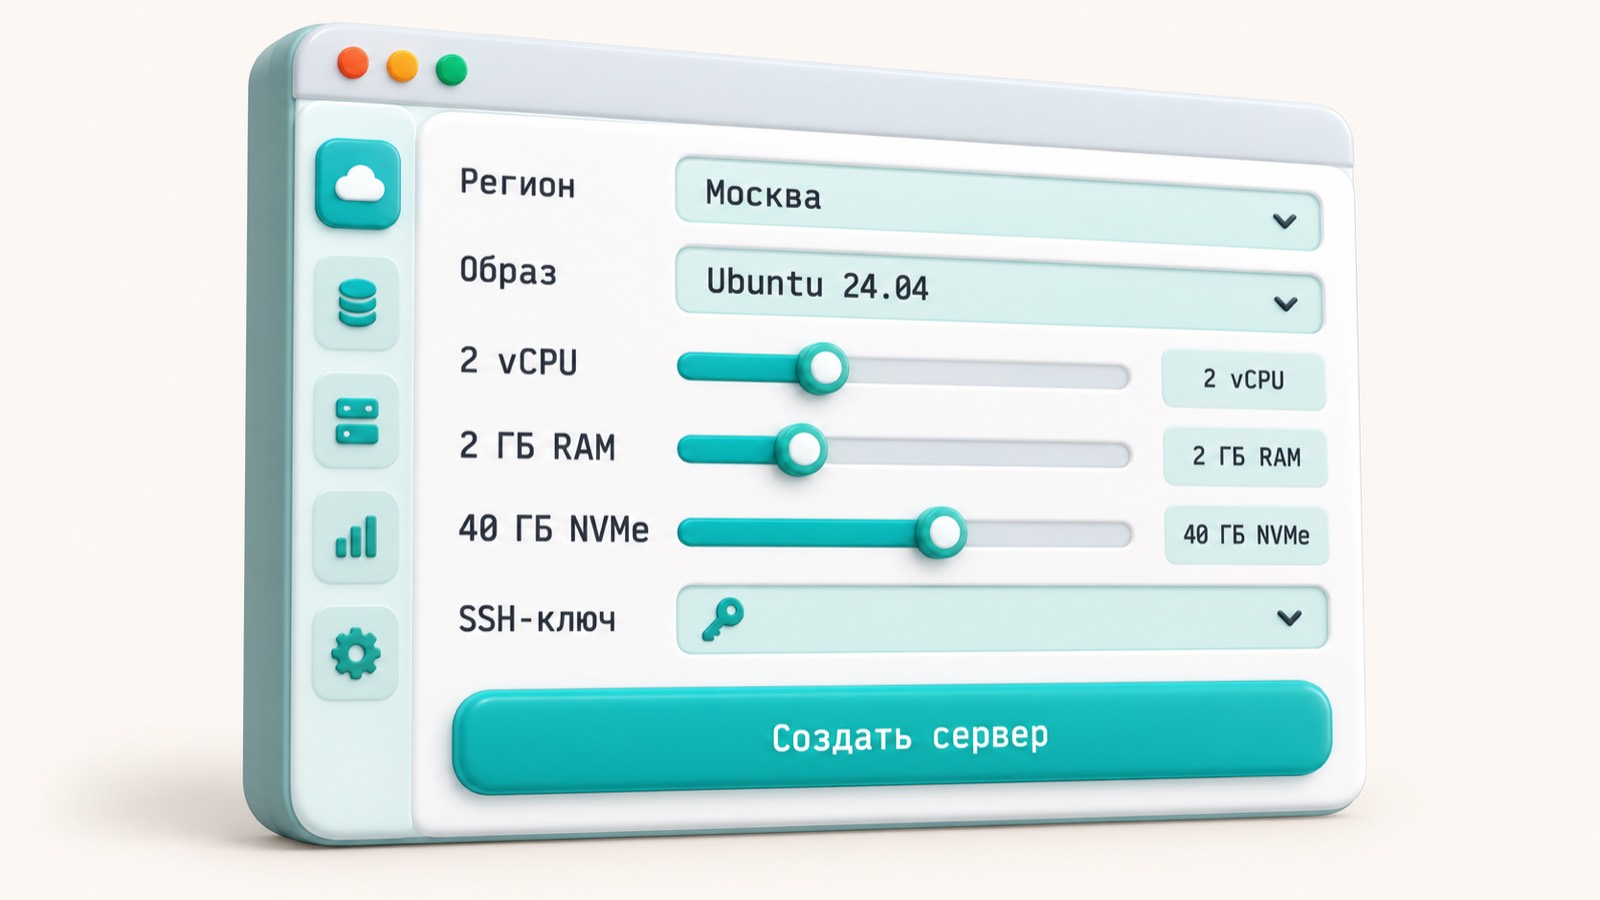Open the database stack icon in sidebar
The height and width of the screenshot is (900, 1600).
[357, 303]
